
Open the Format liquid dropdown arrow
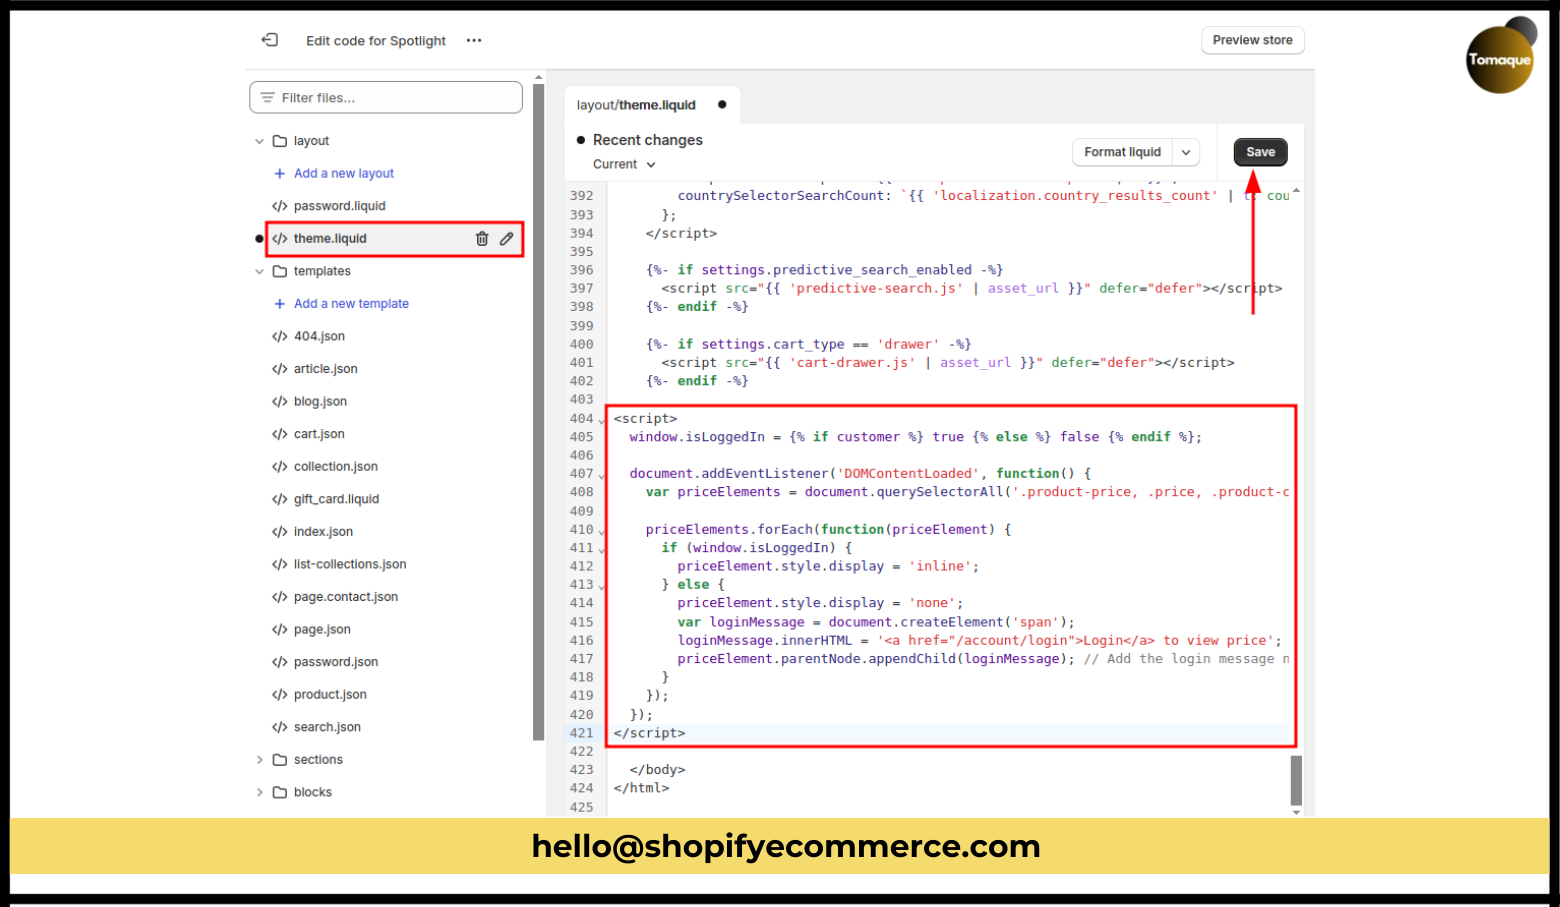(1186, 152)
